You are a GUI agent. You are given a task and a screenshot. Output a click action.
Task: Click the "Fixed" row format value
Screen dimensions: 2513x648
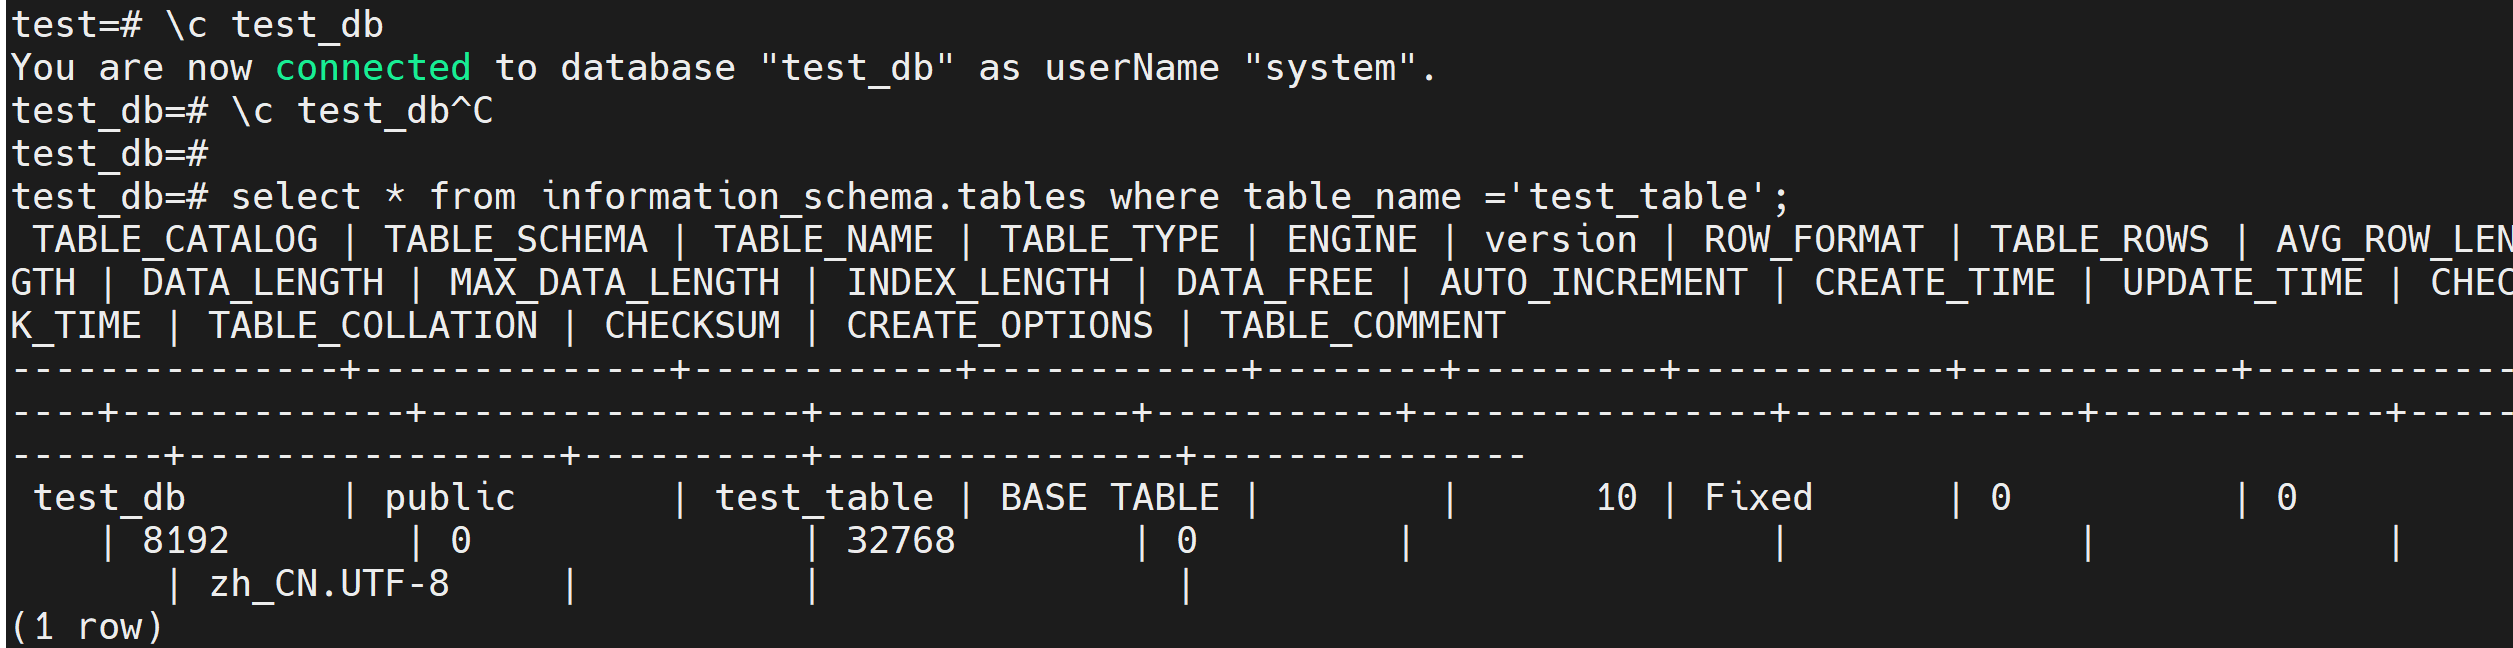click(x=1758, y=498)
